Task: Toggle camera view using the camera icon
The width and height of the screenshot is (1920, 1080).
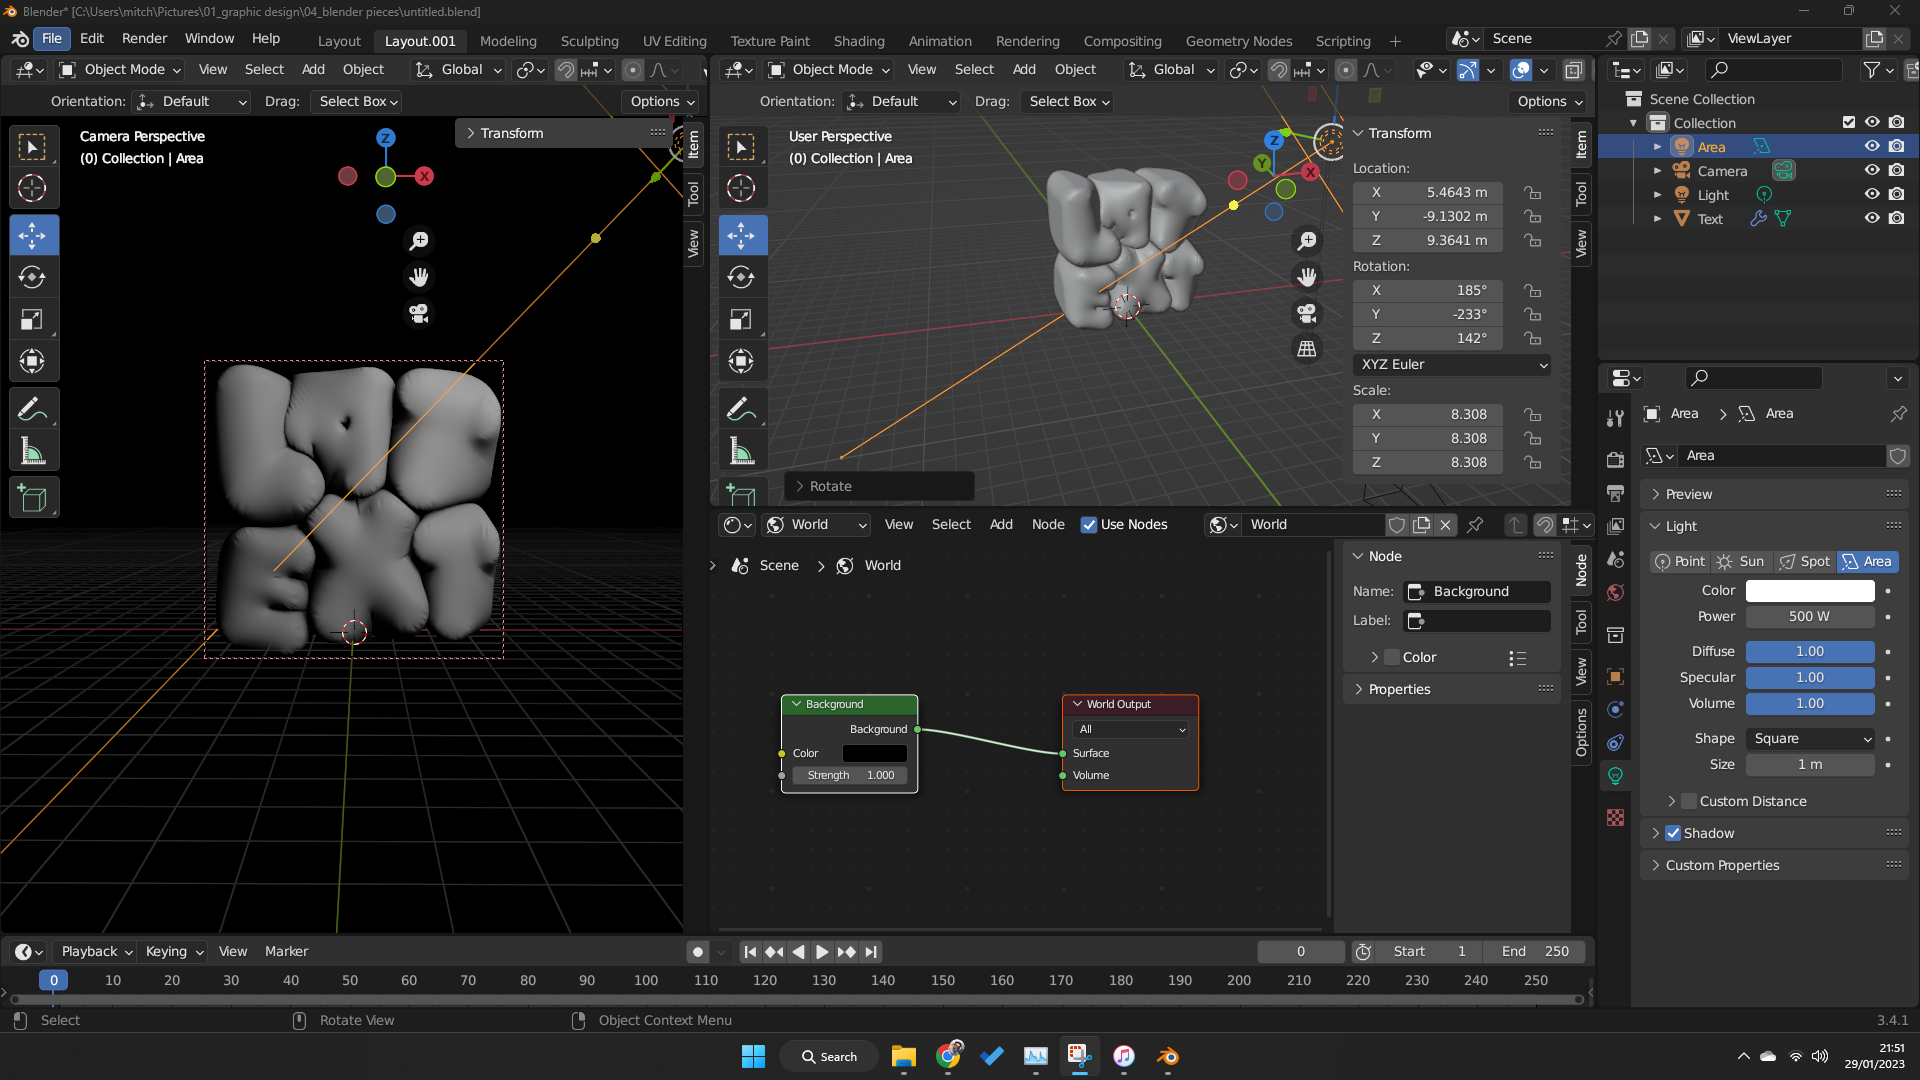Action: [418, 313]
